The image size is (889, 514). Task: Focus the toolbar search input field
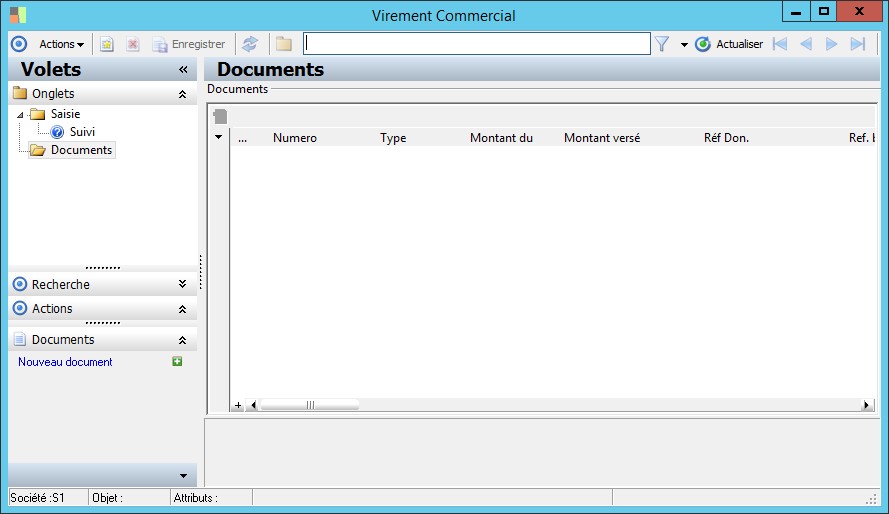[x=477, y=44]
